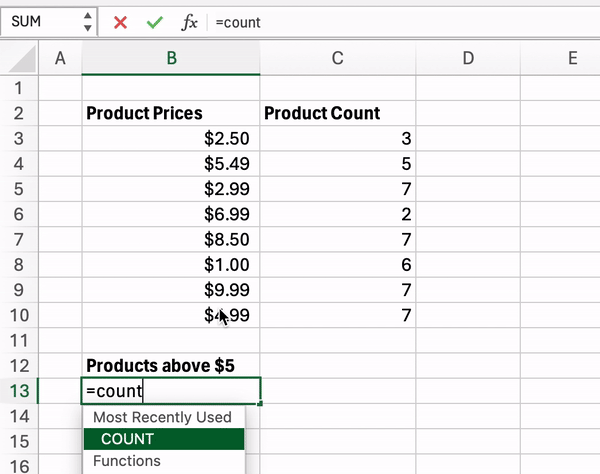Select row 13 header
Viewport: 600px width, 474px height.
(19, 391)
